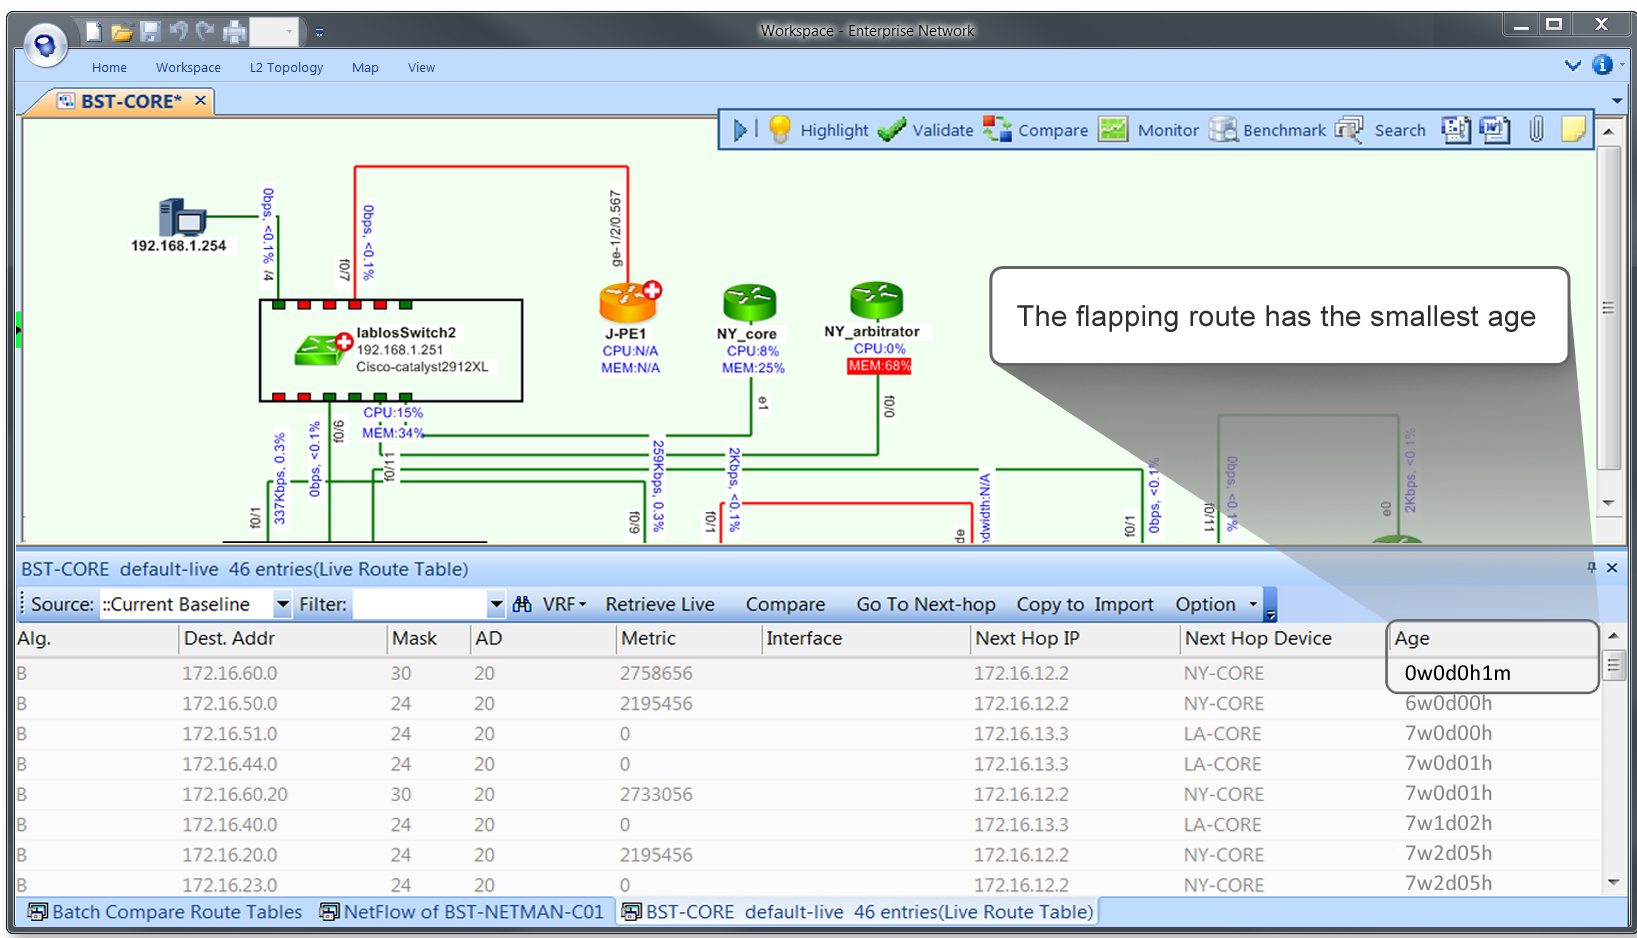Close the BST-CORE* map tab
This screenshot has width=1637, height=938.
[200, 100]
